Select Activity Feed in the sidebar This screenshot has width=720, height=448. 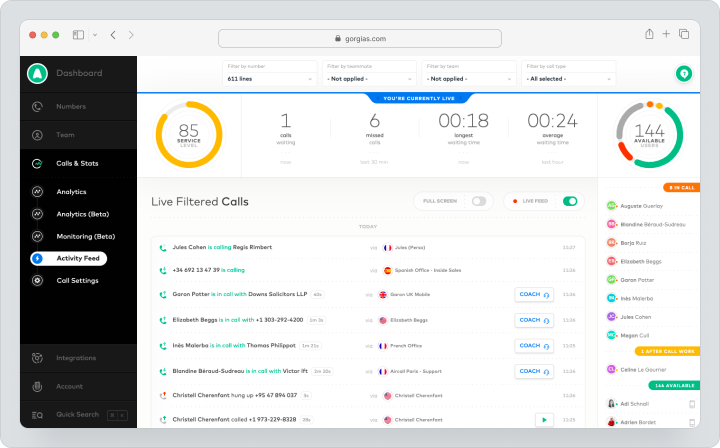tap(68, 258)
